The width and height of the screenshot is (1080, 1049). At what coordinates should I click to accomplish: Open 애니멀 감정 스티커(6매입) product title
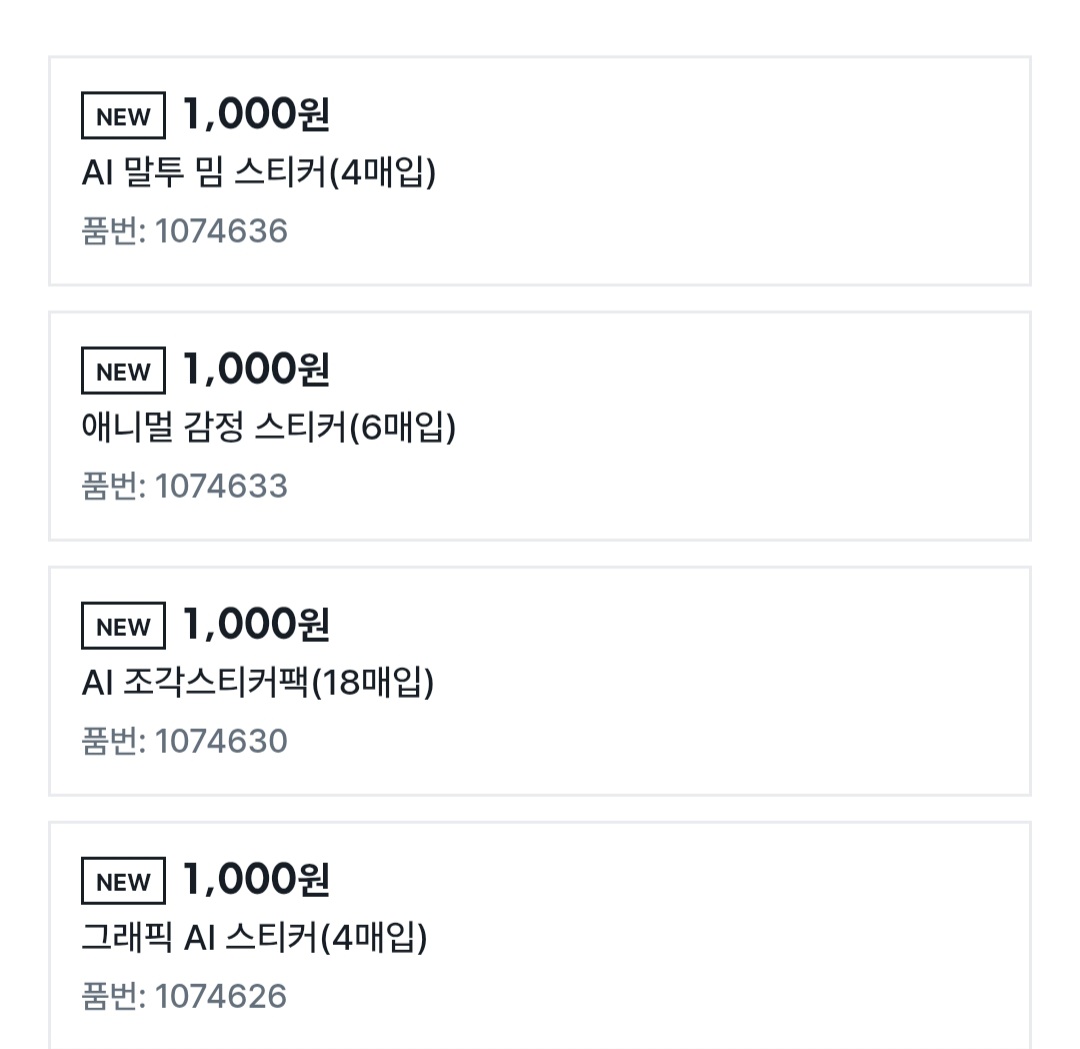pyautogui.click(x=268, y=428)
